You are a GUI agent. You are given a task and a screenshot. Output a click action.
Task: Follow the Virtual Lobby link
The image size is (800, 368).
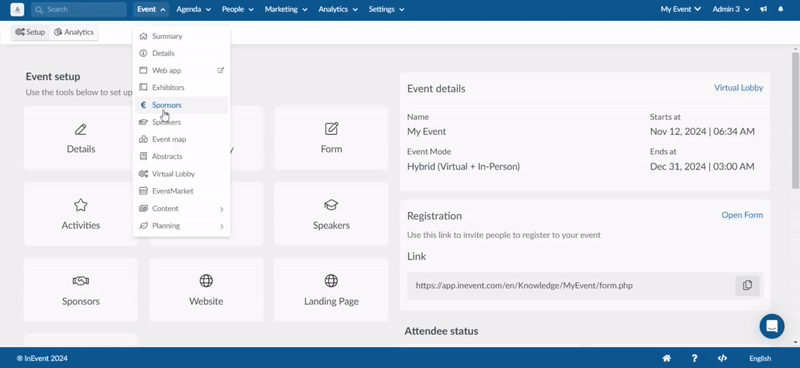[738, 88]
